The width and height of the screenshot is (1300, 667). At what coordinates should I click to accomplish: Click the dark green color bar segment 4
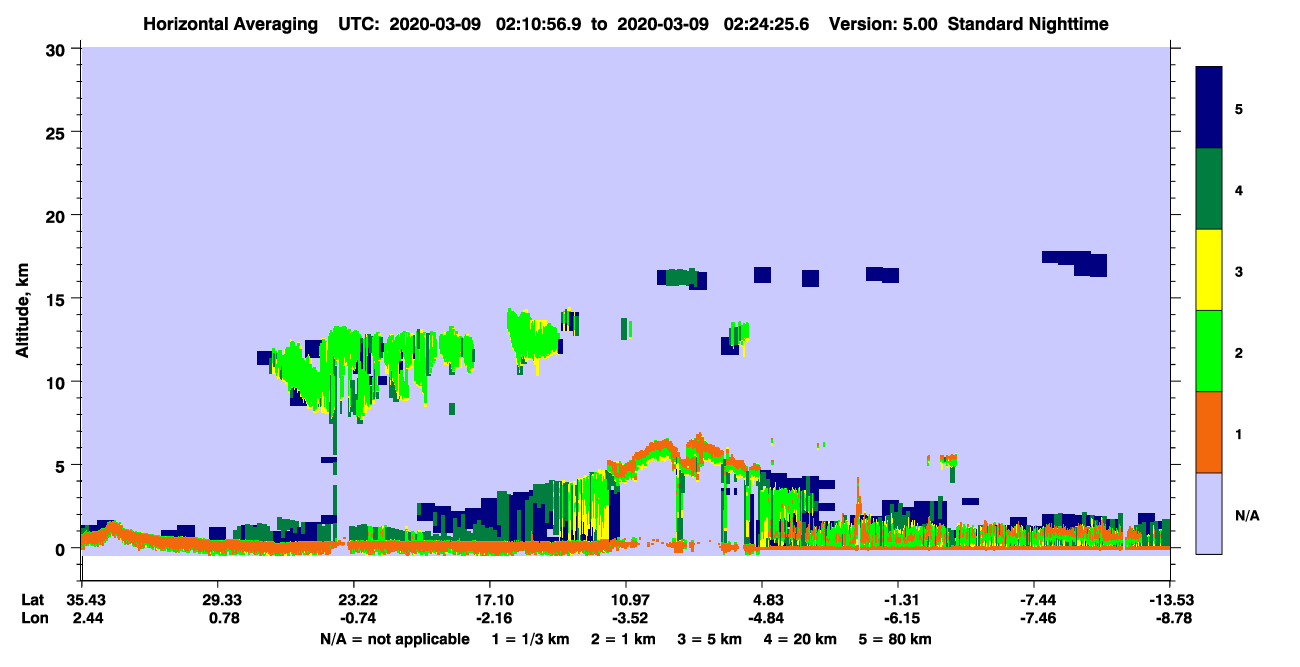pyautogui.click(x=1209, y=189)
